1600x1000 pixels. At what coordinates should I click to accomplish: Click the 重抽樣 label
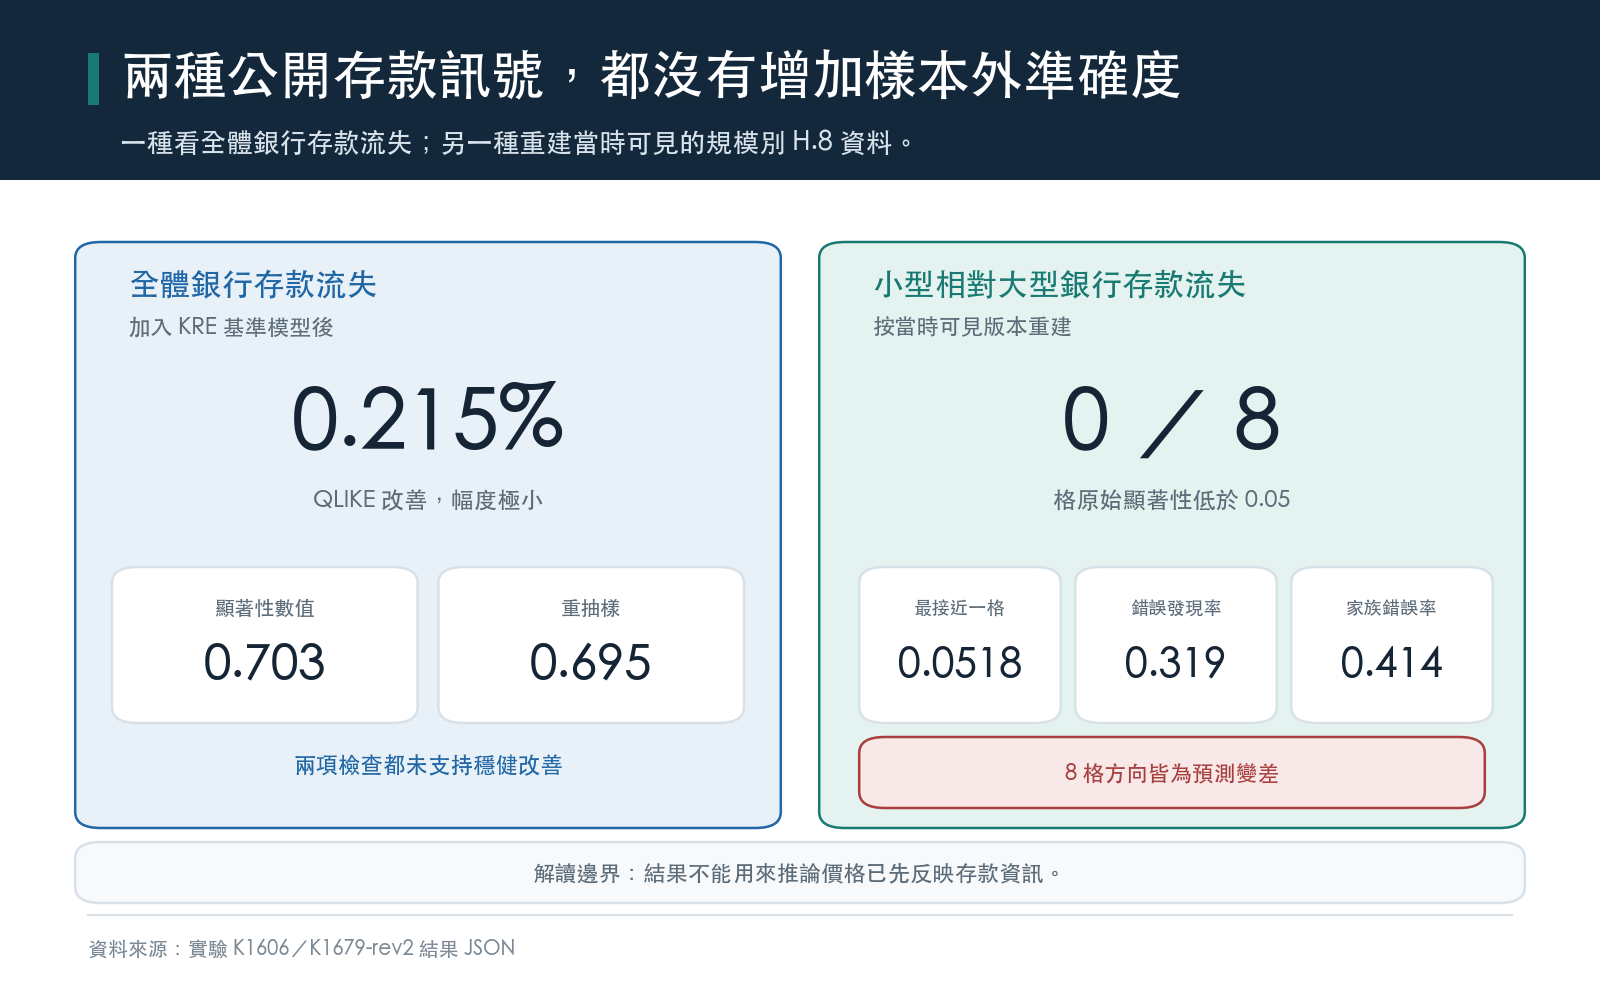pyautogui.click(x=591, y=608)
